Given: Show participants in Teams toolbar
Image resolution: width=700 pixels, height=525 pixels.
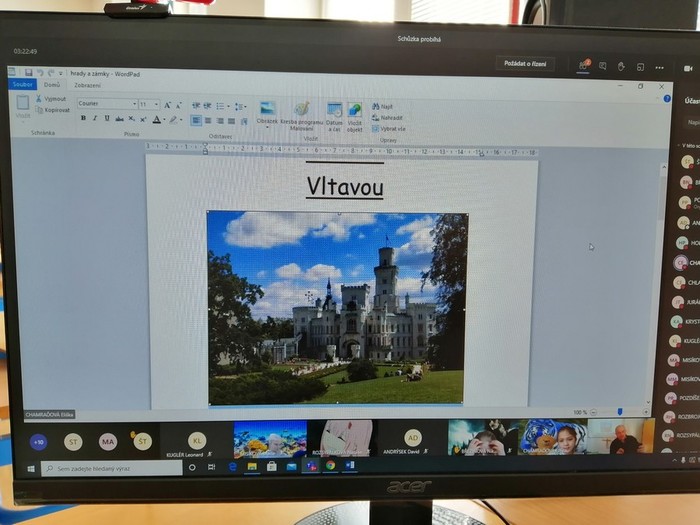Looking at the screenshot, I should [583, 66].
